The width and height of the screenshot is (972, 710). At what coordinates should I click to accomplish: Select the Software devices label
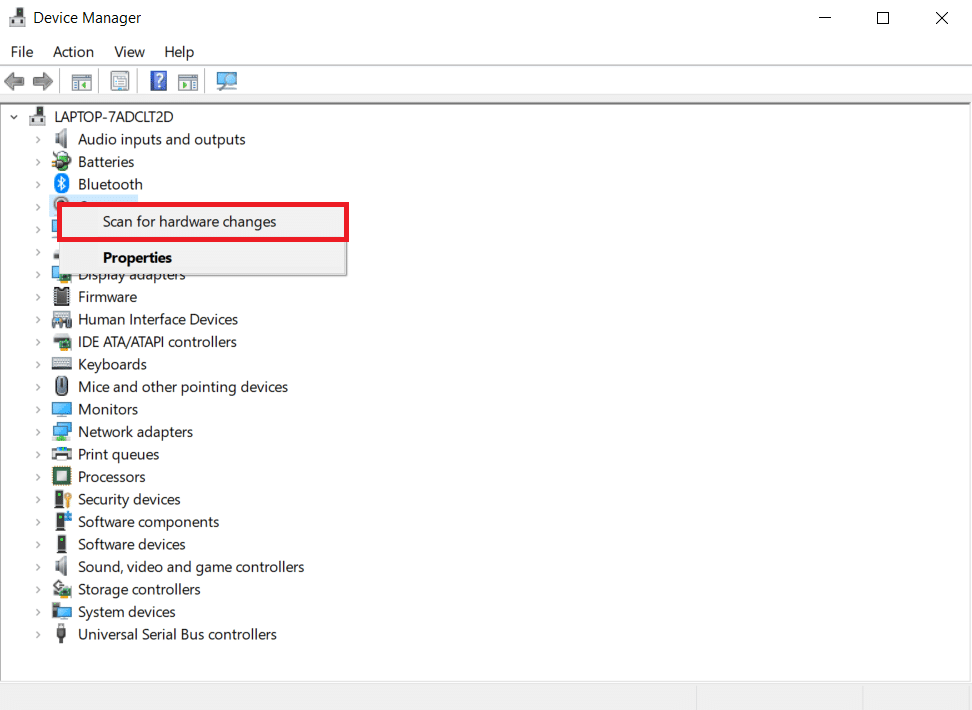(x=131, y=544)
